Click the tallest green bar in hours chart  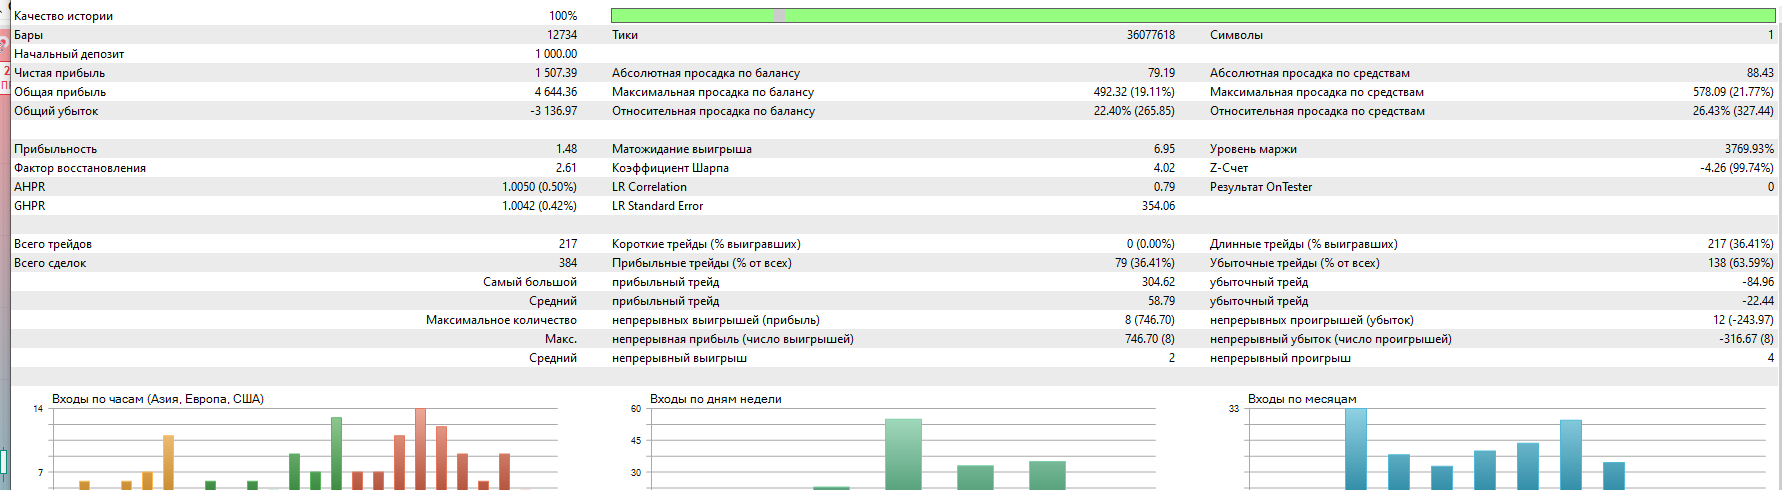(336, 453)
